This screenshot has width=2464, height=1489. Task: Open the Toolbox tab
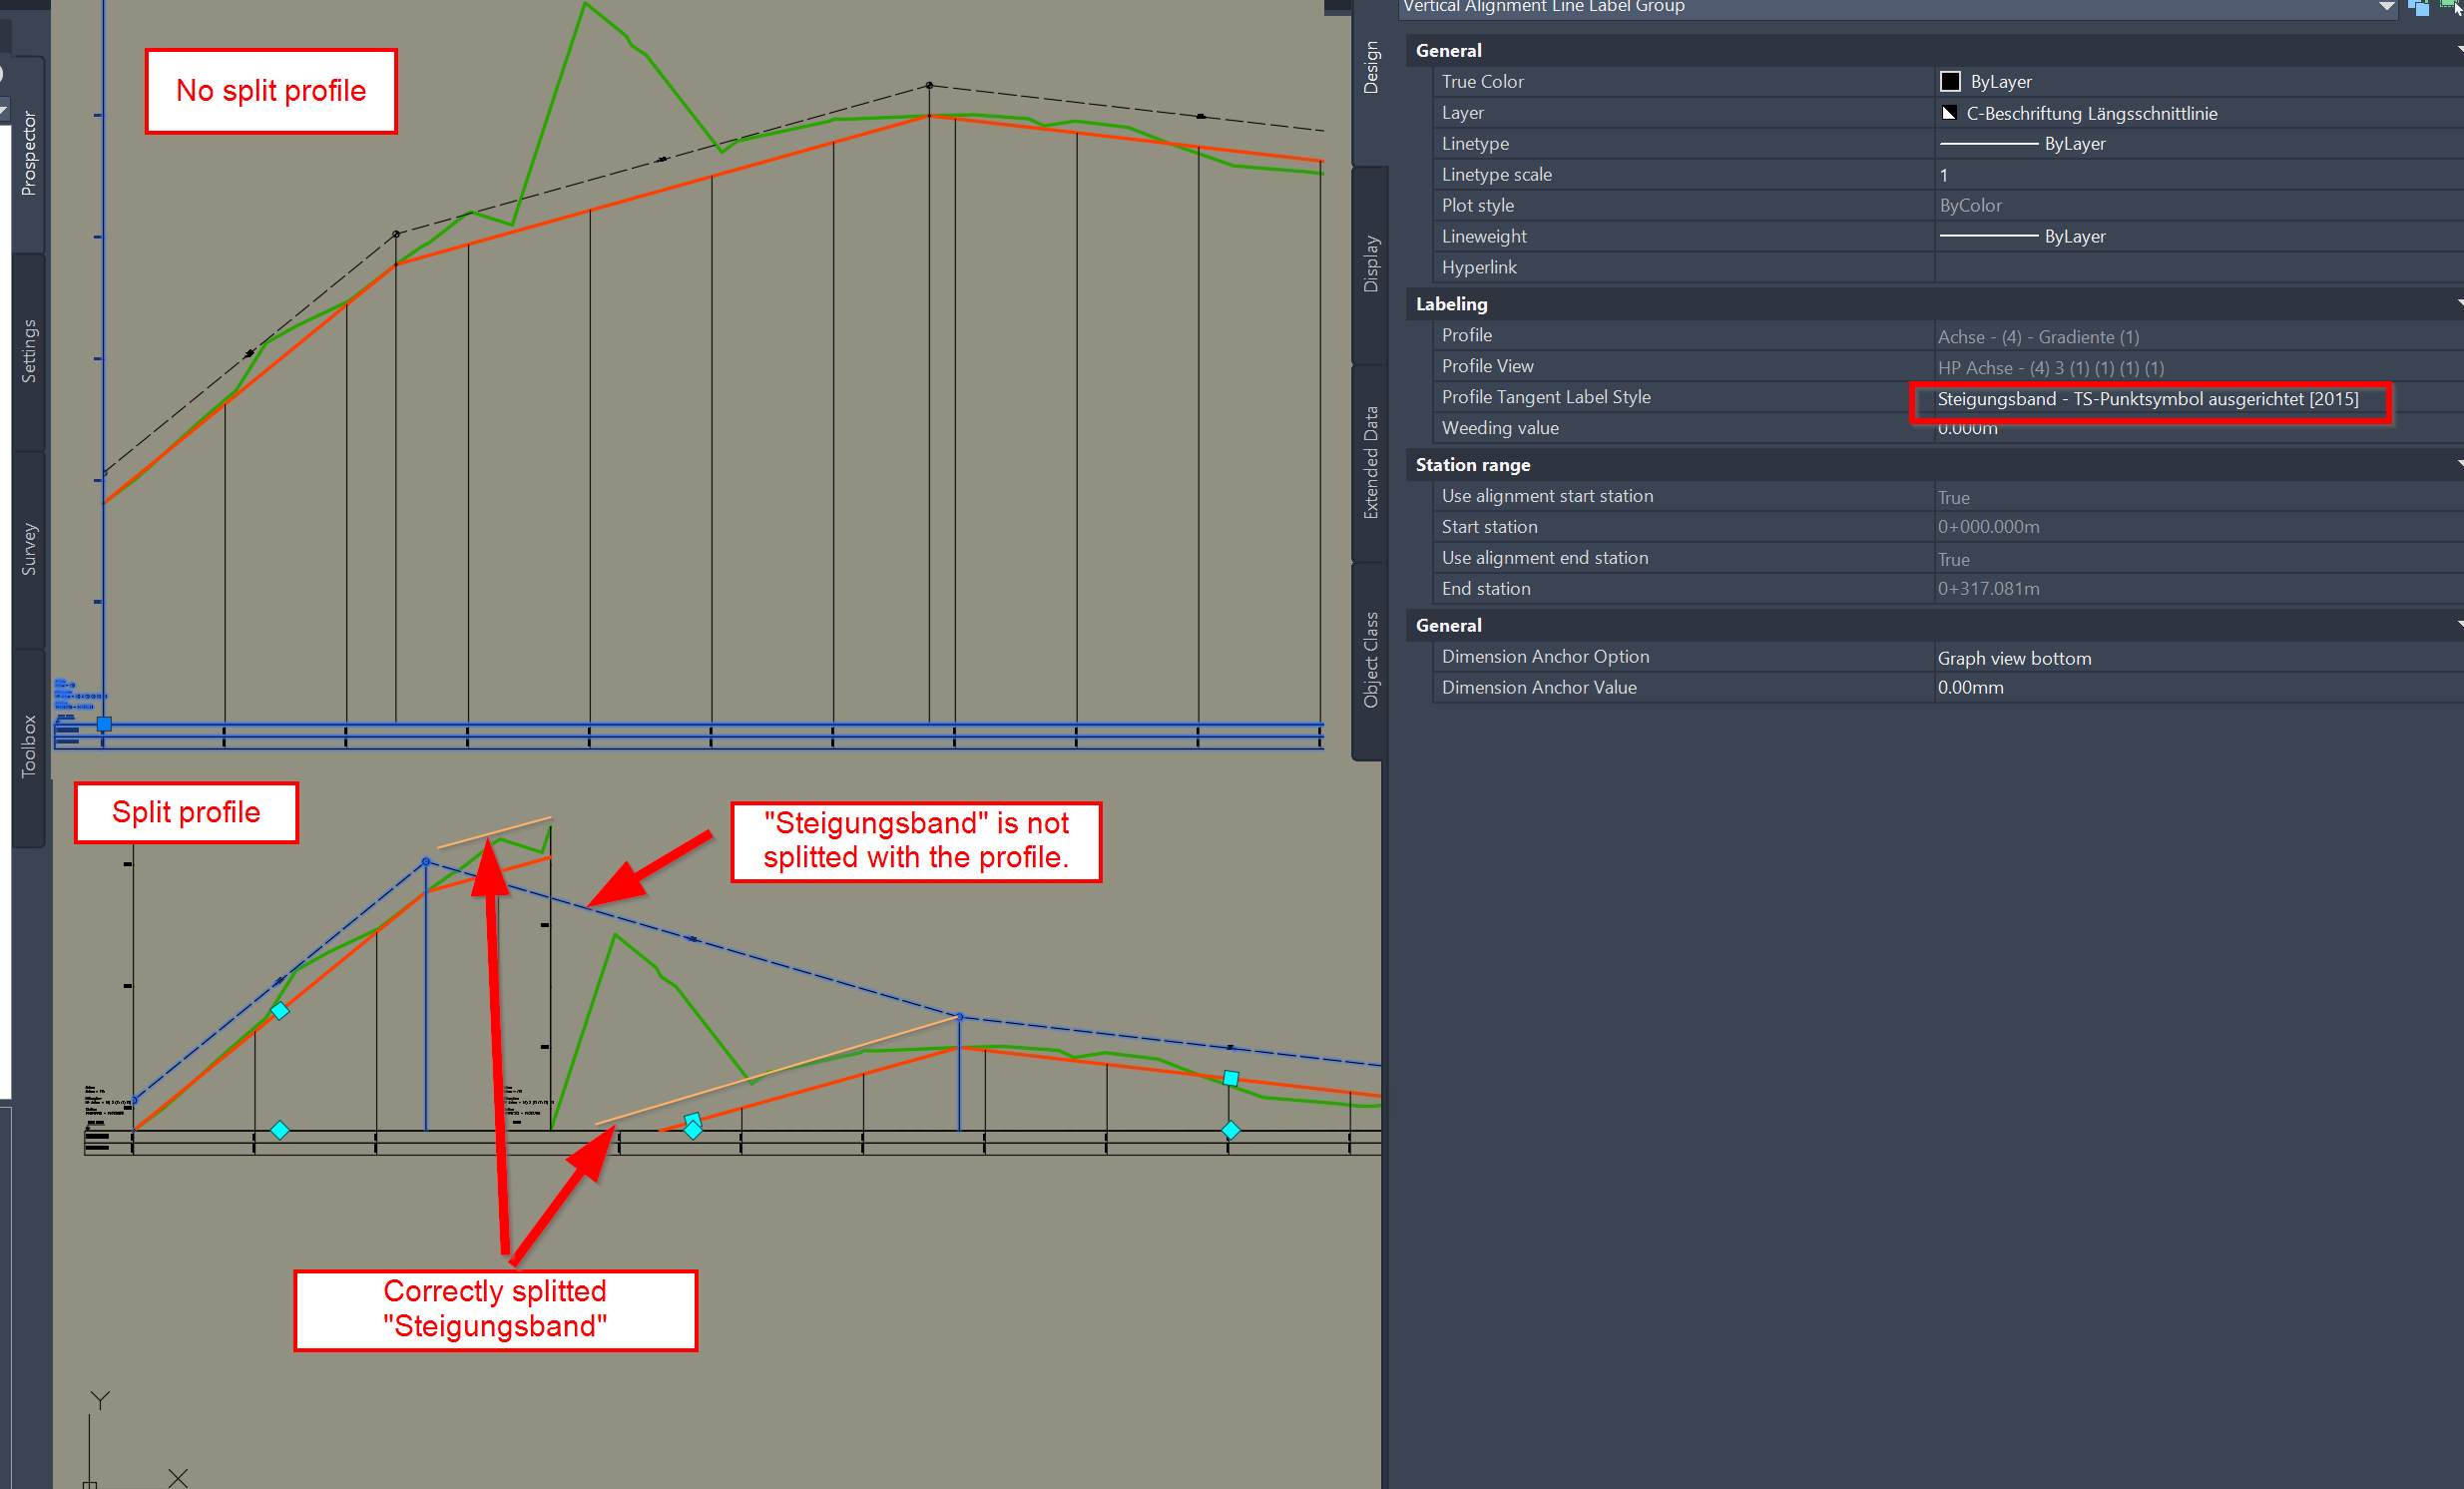29,745
